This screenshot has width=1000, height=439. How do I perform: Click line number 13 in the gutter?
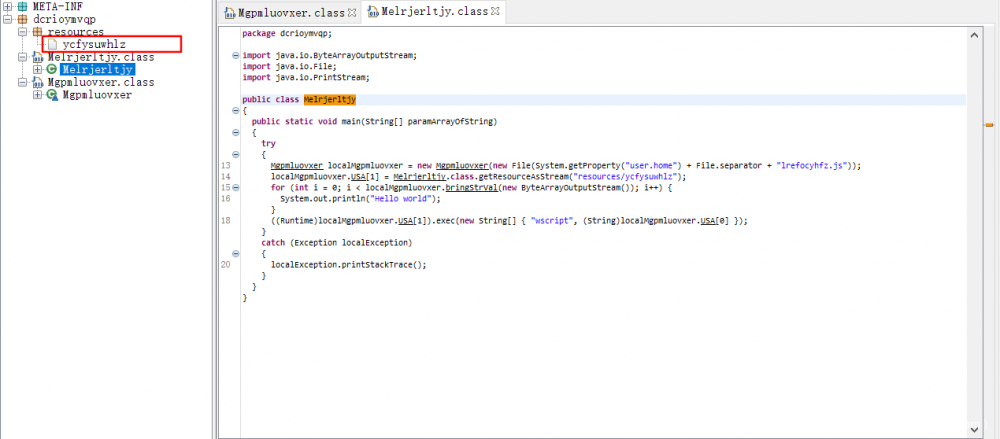click(225, 165)
